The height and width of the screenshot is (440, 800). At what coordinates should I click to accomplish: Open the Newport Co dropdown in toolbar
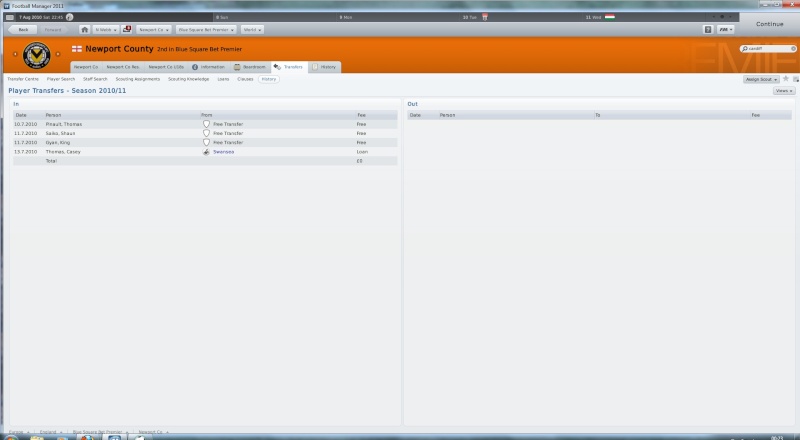(154, 30)
